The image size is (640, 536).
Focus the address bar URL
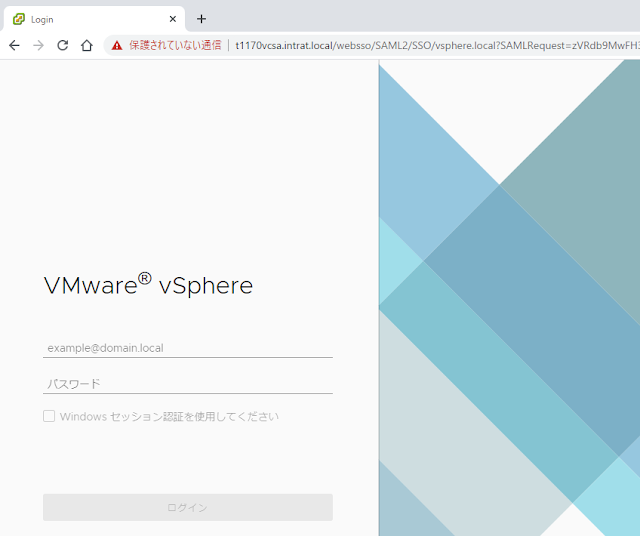pos(437,45)
